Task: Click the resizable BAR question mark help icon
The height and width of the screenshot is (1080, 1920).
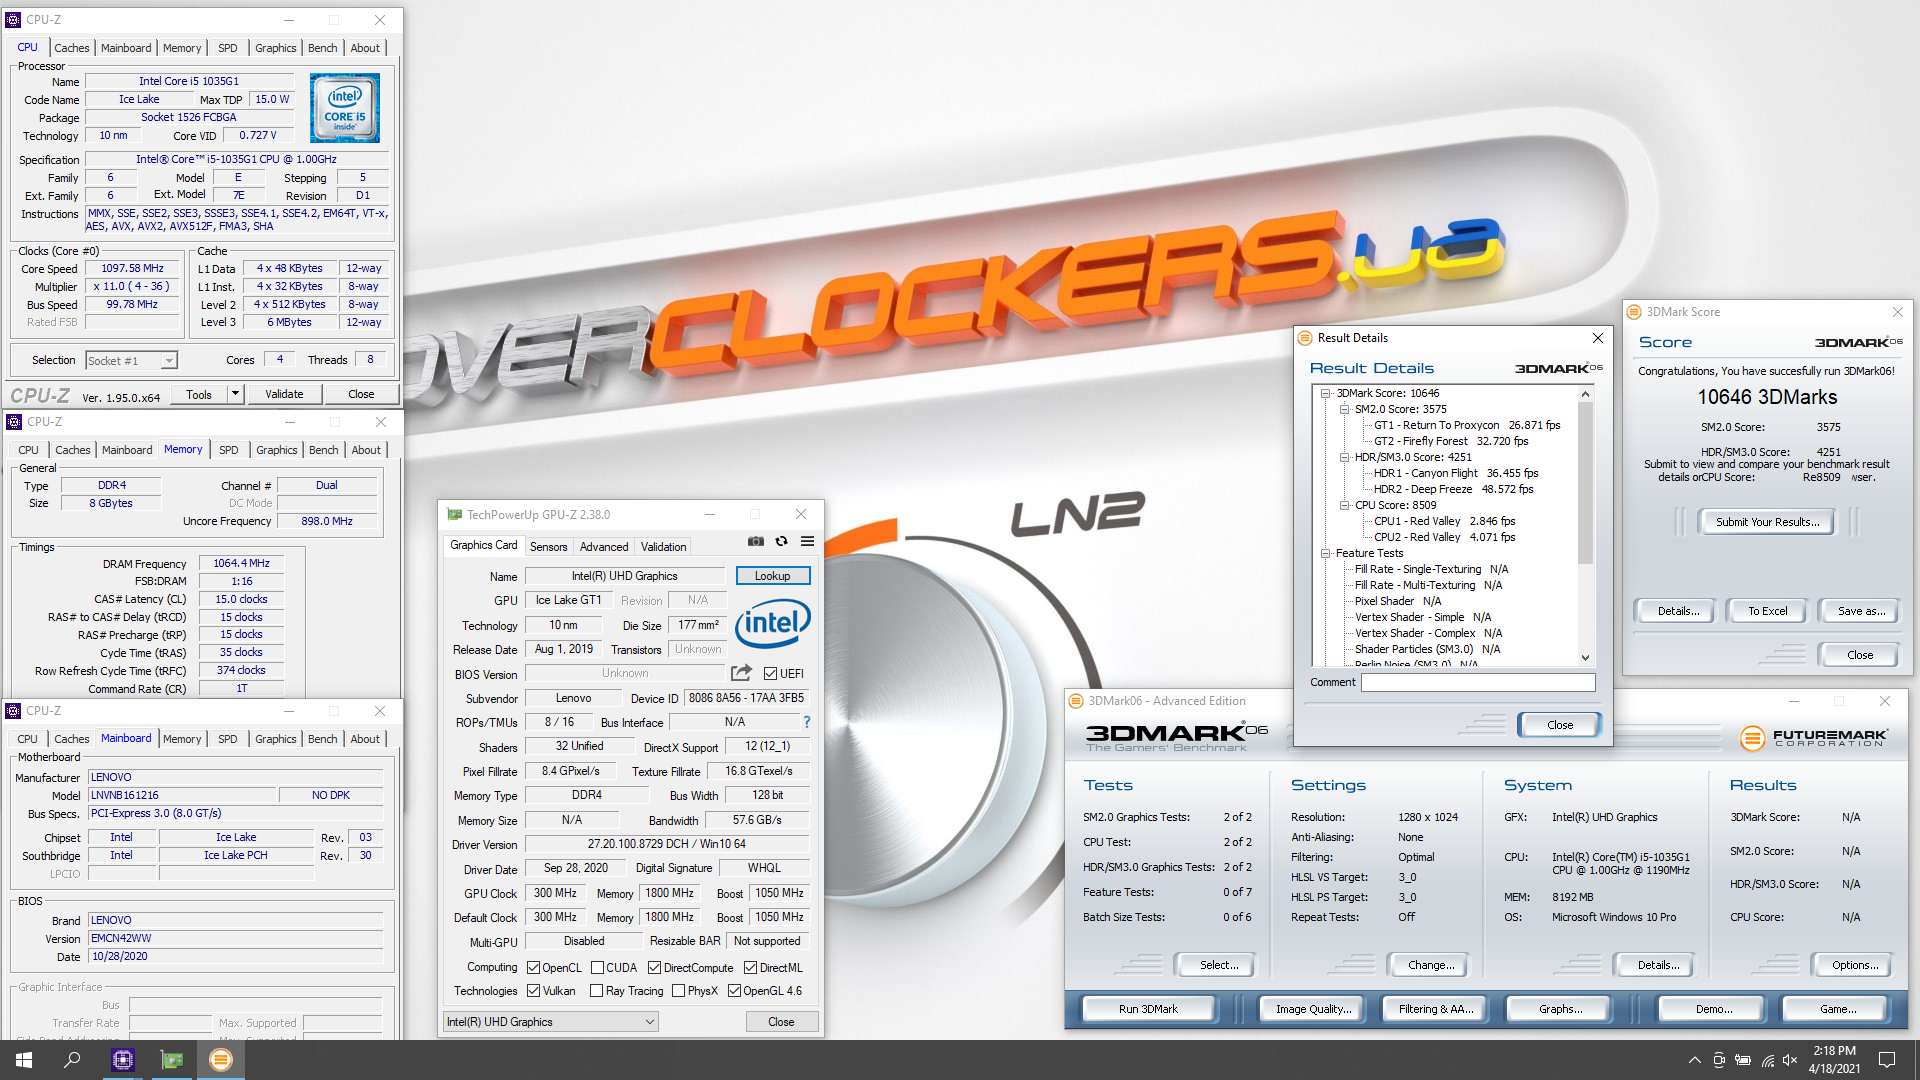Action: [x=806, y=722]
